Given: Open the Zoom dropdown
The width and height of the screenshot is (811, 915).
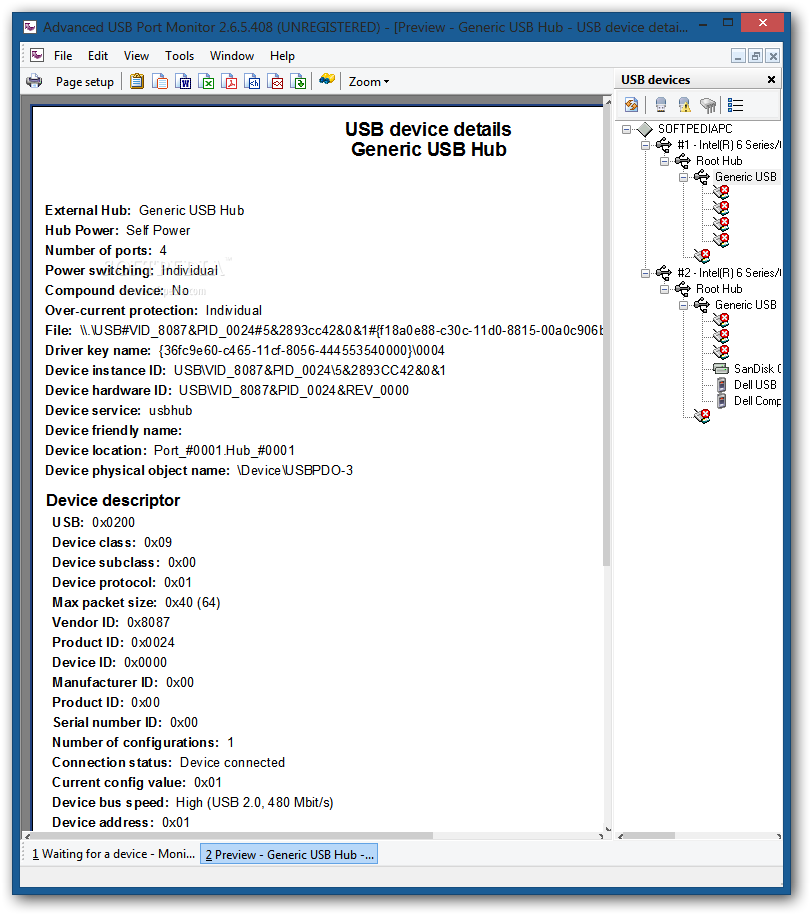Looking at the screenshot, I should coord(369,82).
